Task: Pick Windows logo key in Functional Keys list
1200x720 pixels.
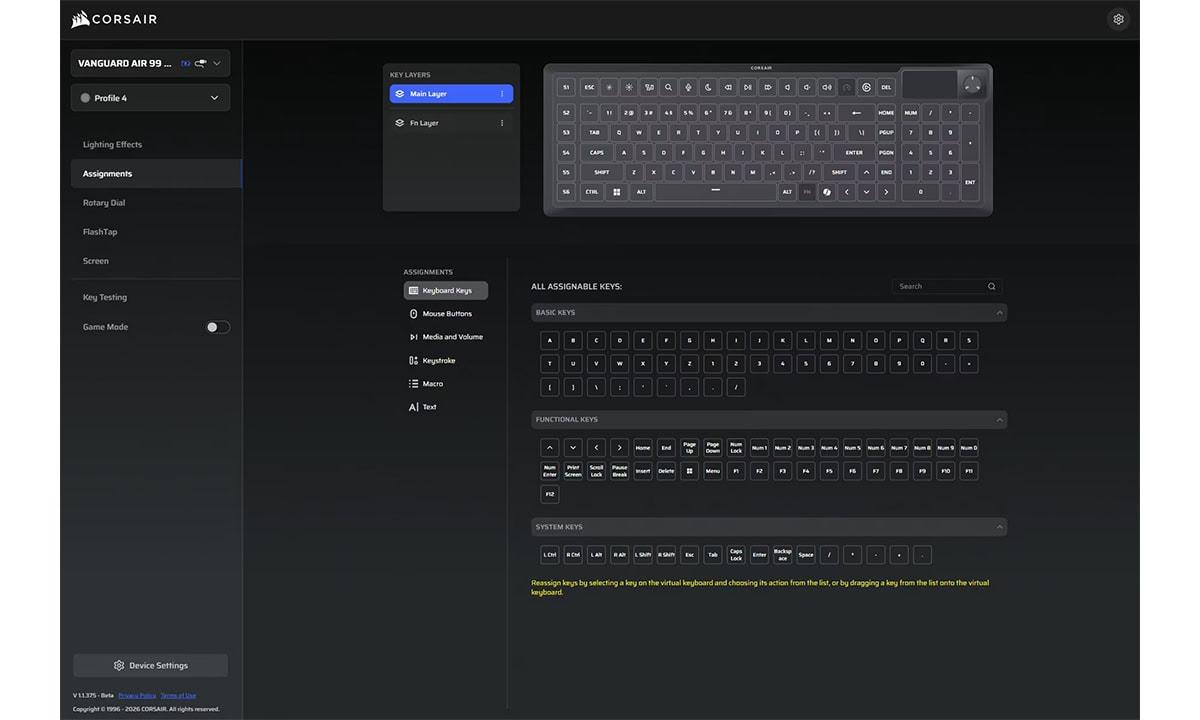Action: (689, 471)
